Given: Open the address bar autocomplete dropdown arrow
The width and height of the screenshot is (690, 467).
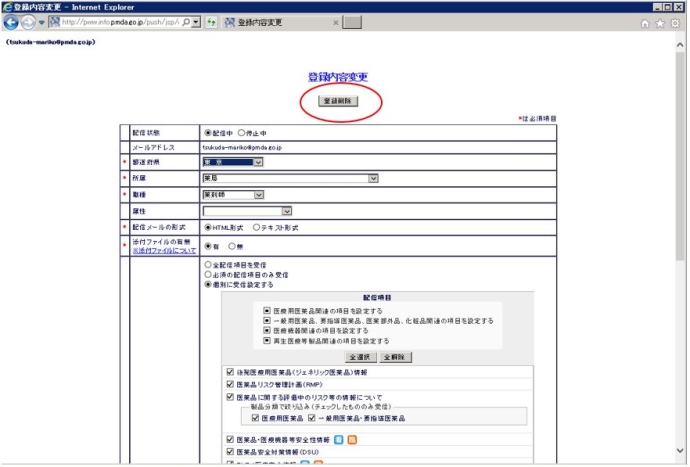Looking at the screenshot, I should pos(196,22).
